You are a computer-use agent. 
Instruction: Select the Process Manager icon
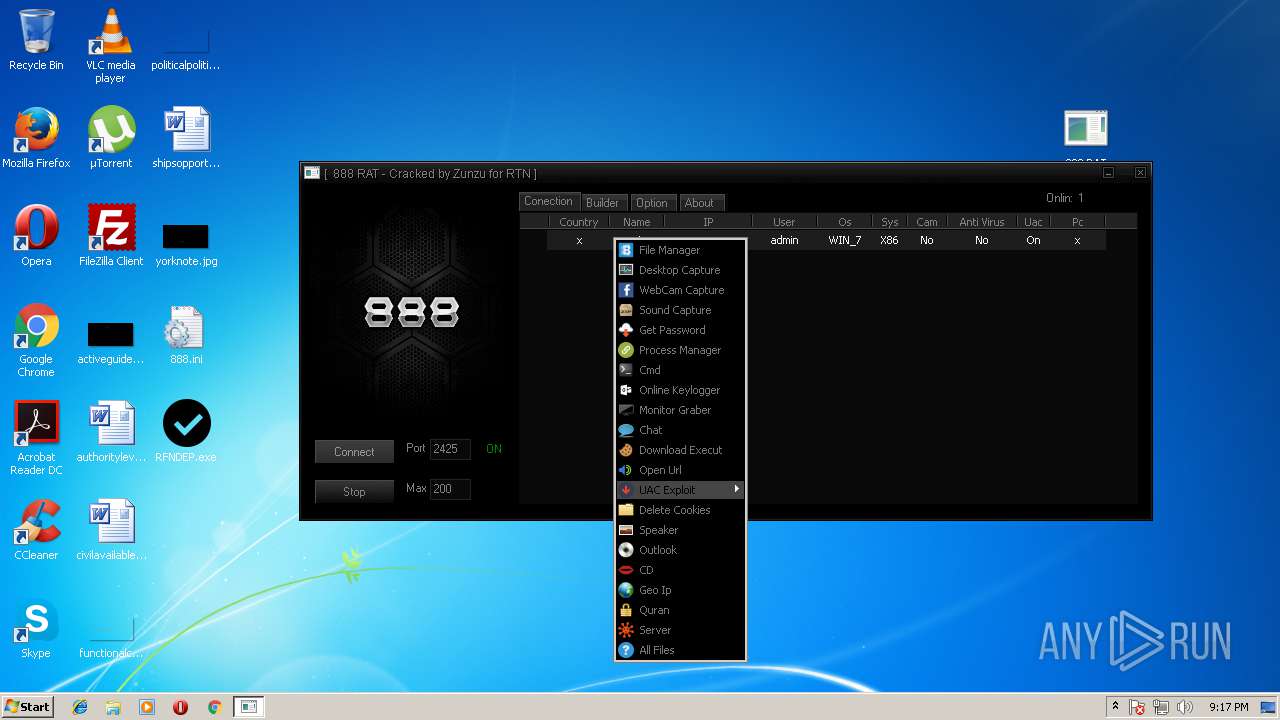626,350
